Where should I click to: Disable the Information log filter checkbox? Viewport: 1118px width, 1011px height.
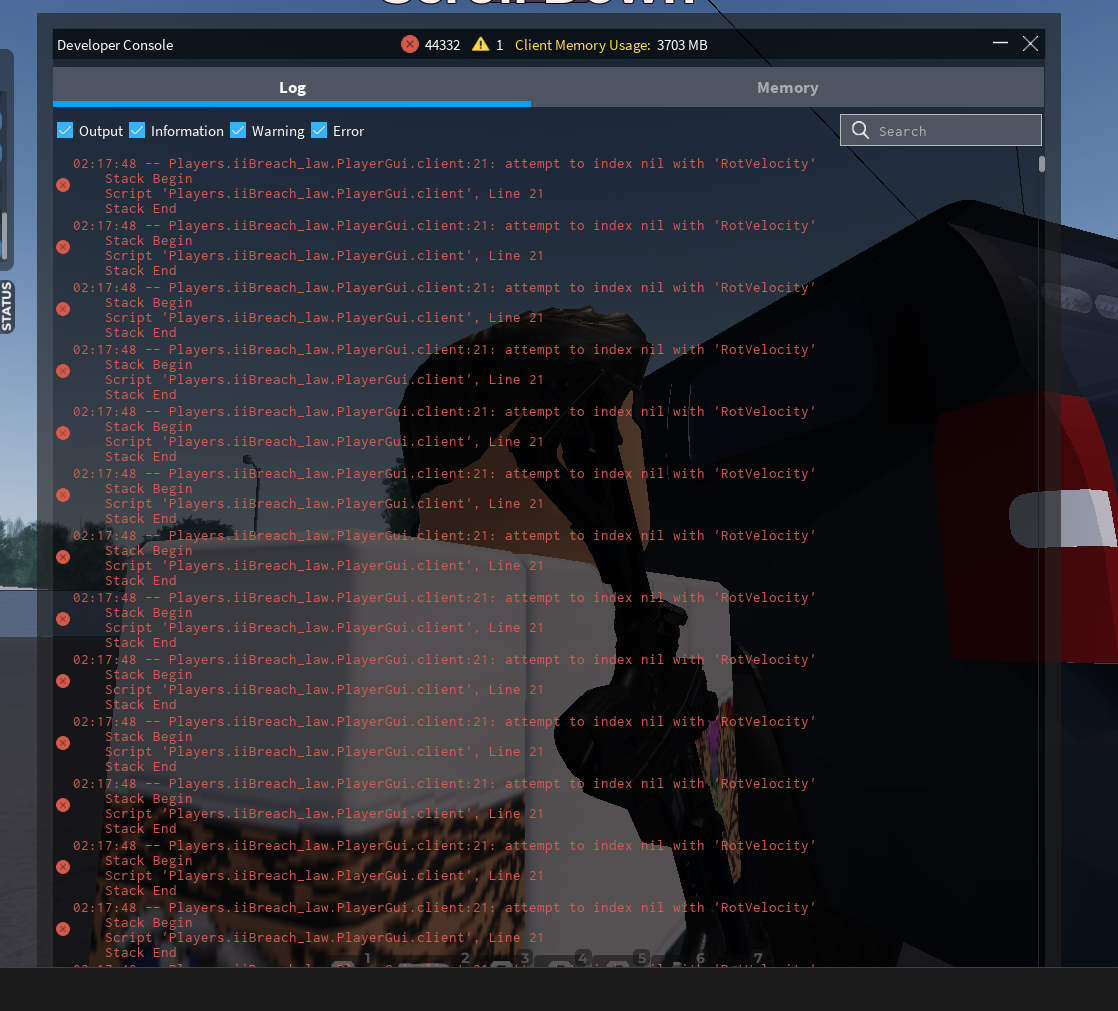click(x=137, y=130)
